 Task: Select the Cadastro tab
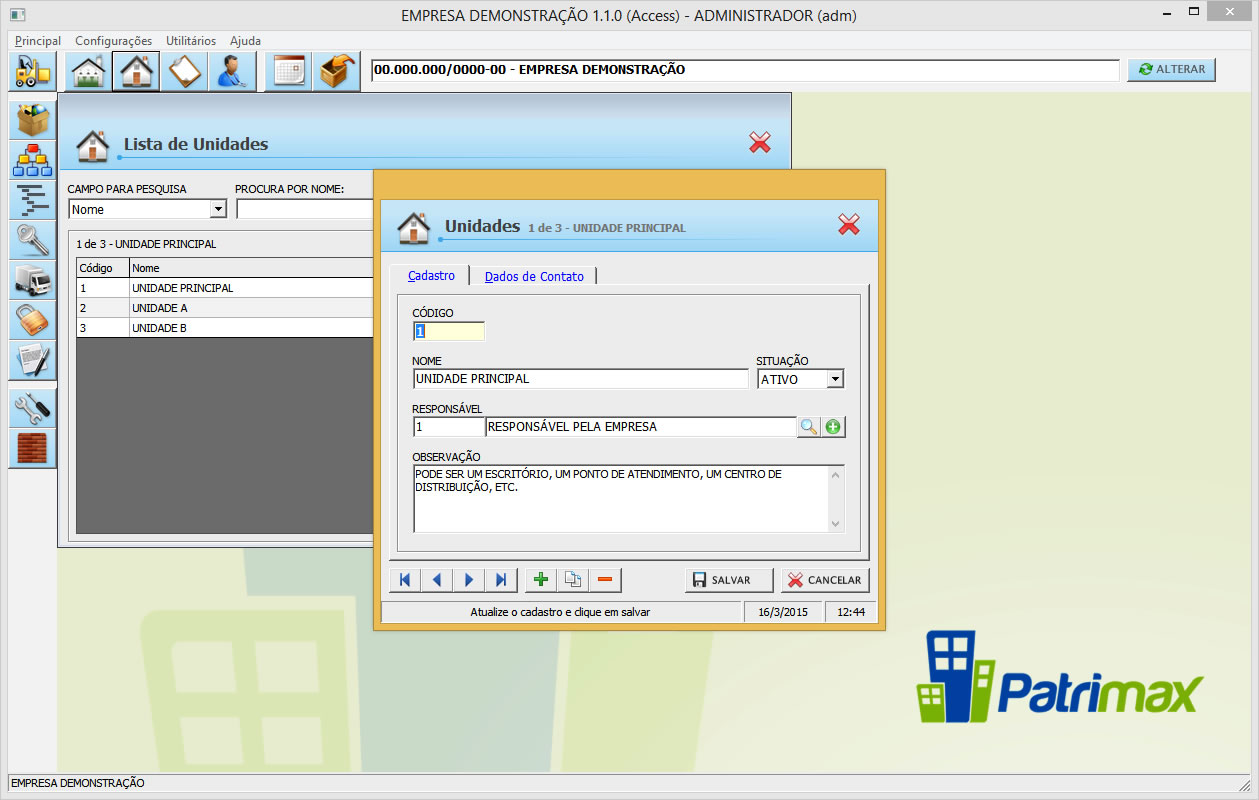click(x=431, y=275)
